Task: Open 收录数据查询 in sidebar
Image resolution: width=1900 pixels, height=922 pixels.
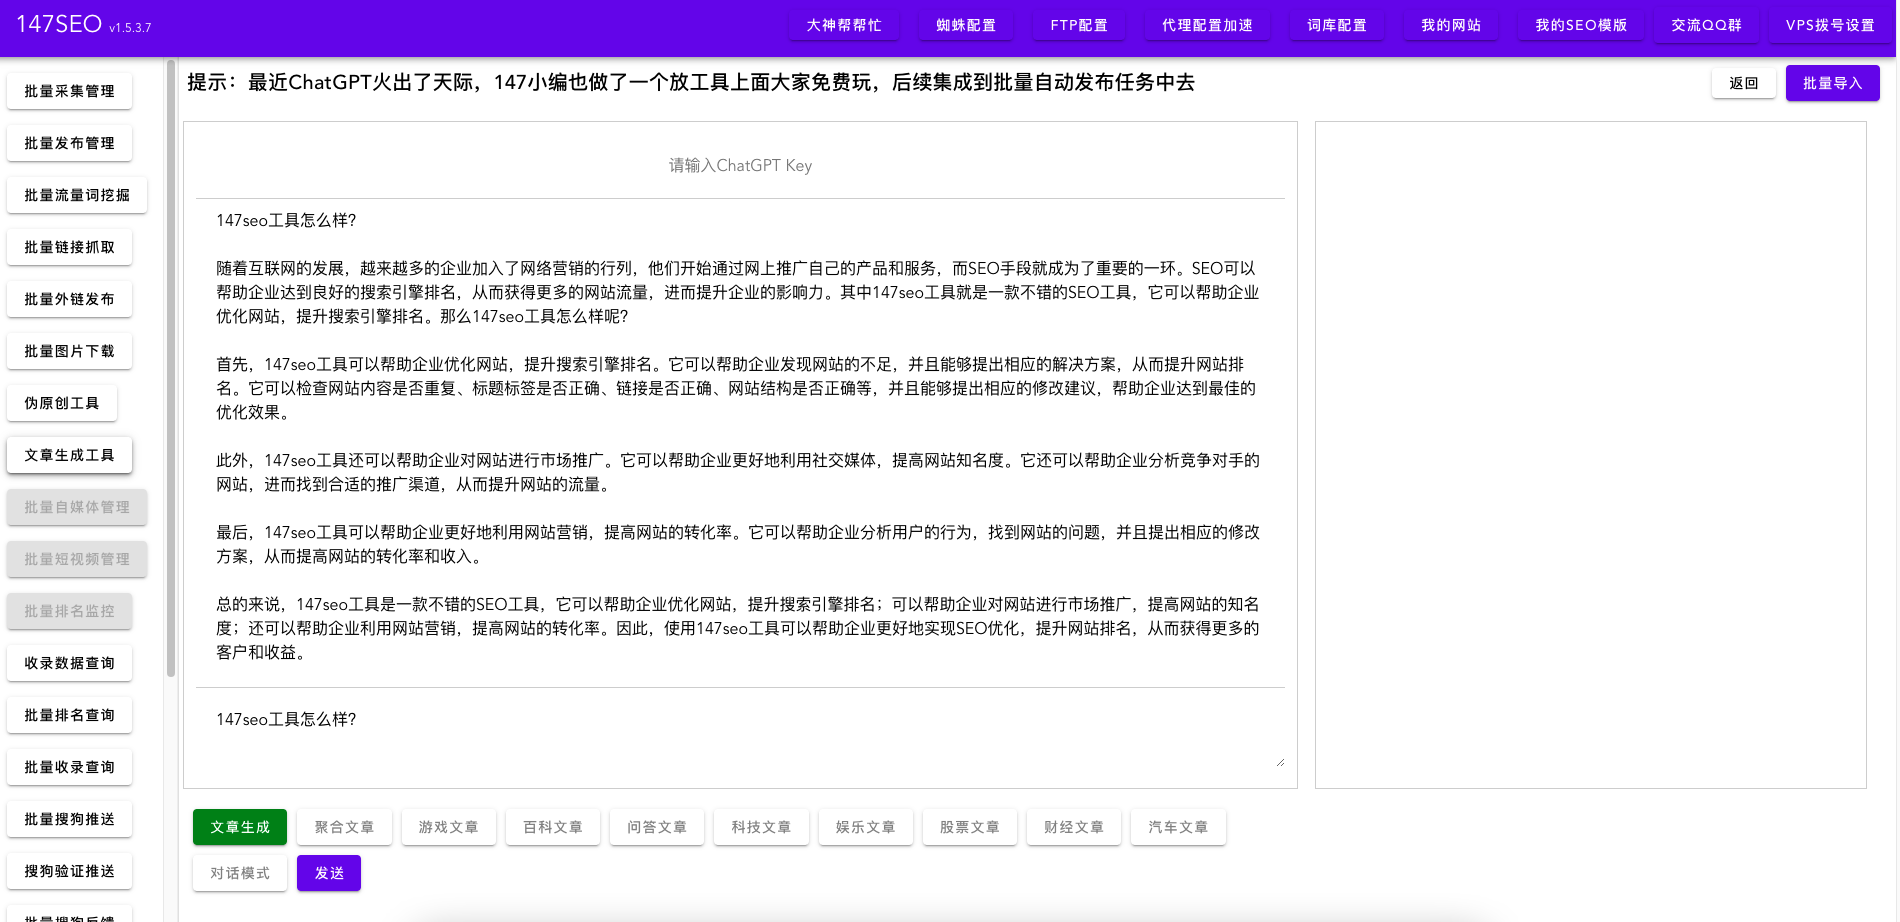Action: 70,663
